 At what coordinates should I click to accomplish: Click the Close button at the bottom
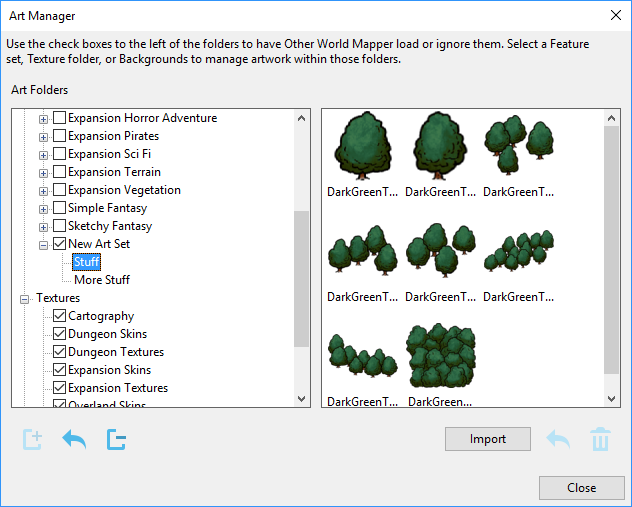click(x=581, y=488)
